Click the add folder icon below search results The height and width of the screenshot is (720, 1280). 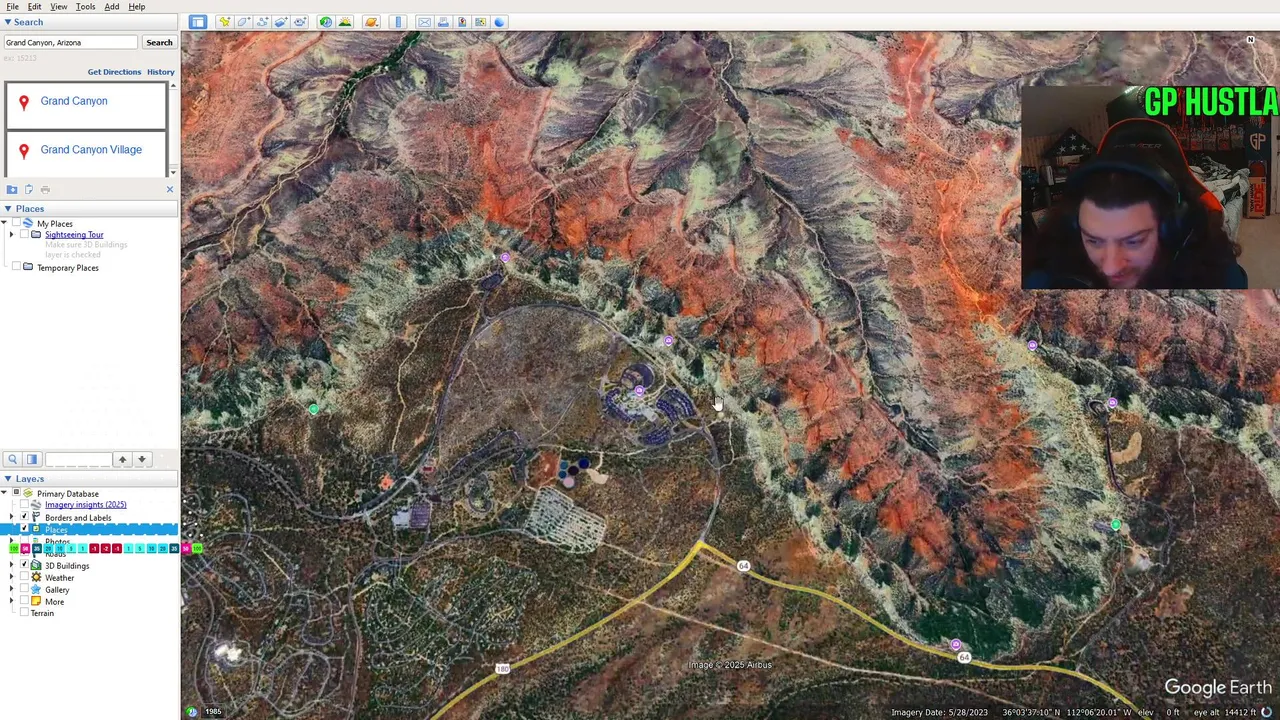click(x=12, y=189)
